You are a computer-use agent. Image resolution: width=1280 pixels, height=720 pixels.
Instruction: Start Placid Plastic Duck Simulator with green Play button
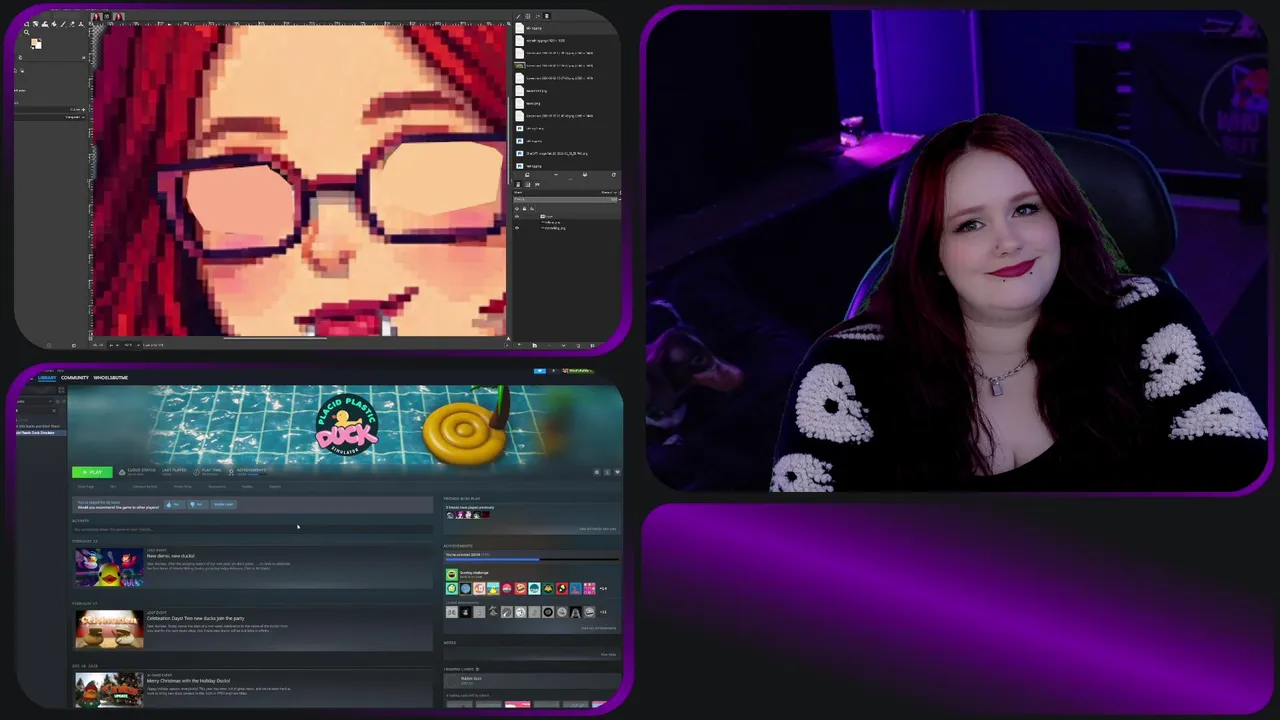click(92, 472)
